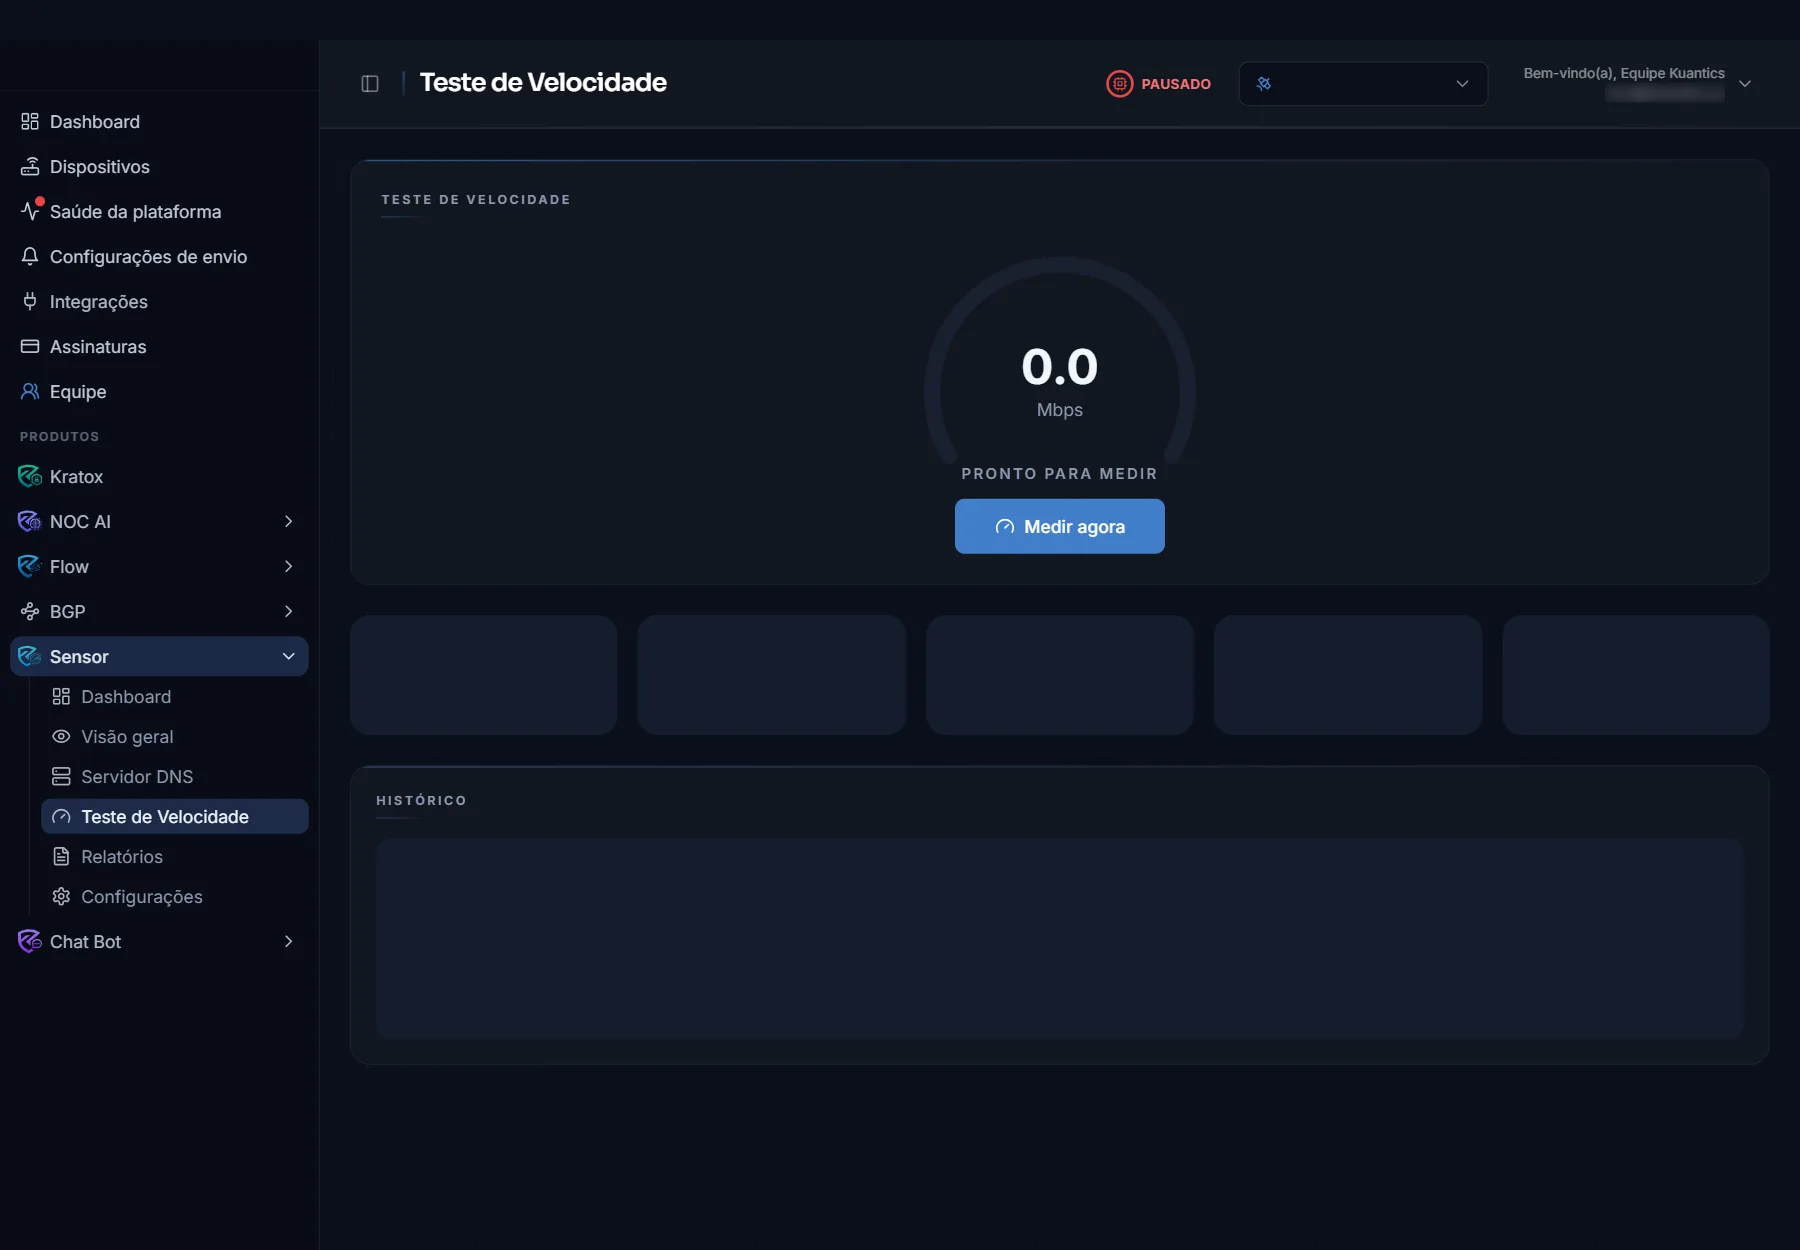Expand the Chat Bot submenu chevron
The image size is (1800, 1250).
click(288, 941)
